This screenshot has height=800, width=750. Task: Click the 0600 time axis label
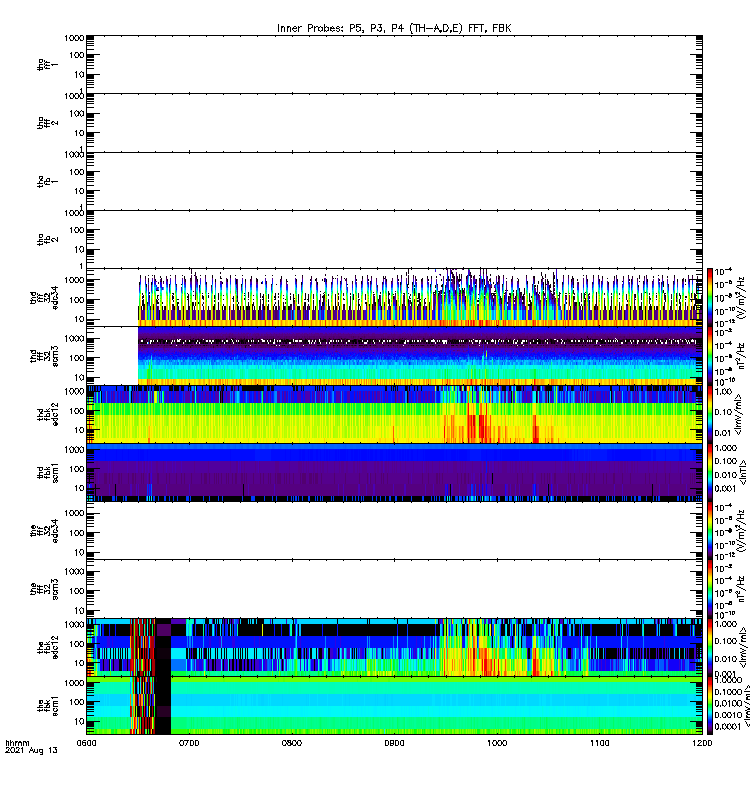86,743
